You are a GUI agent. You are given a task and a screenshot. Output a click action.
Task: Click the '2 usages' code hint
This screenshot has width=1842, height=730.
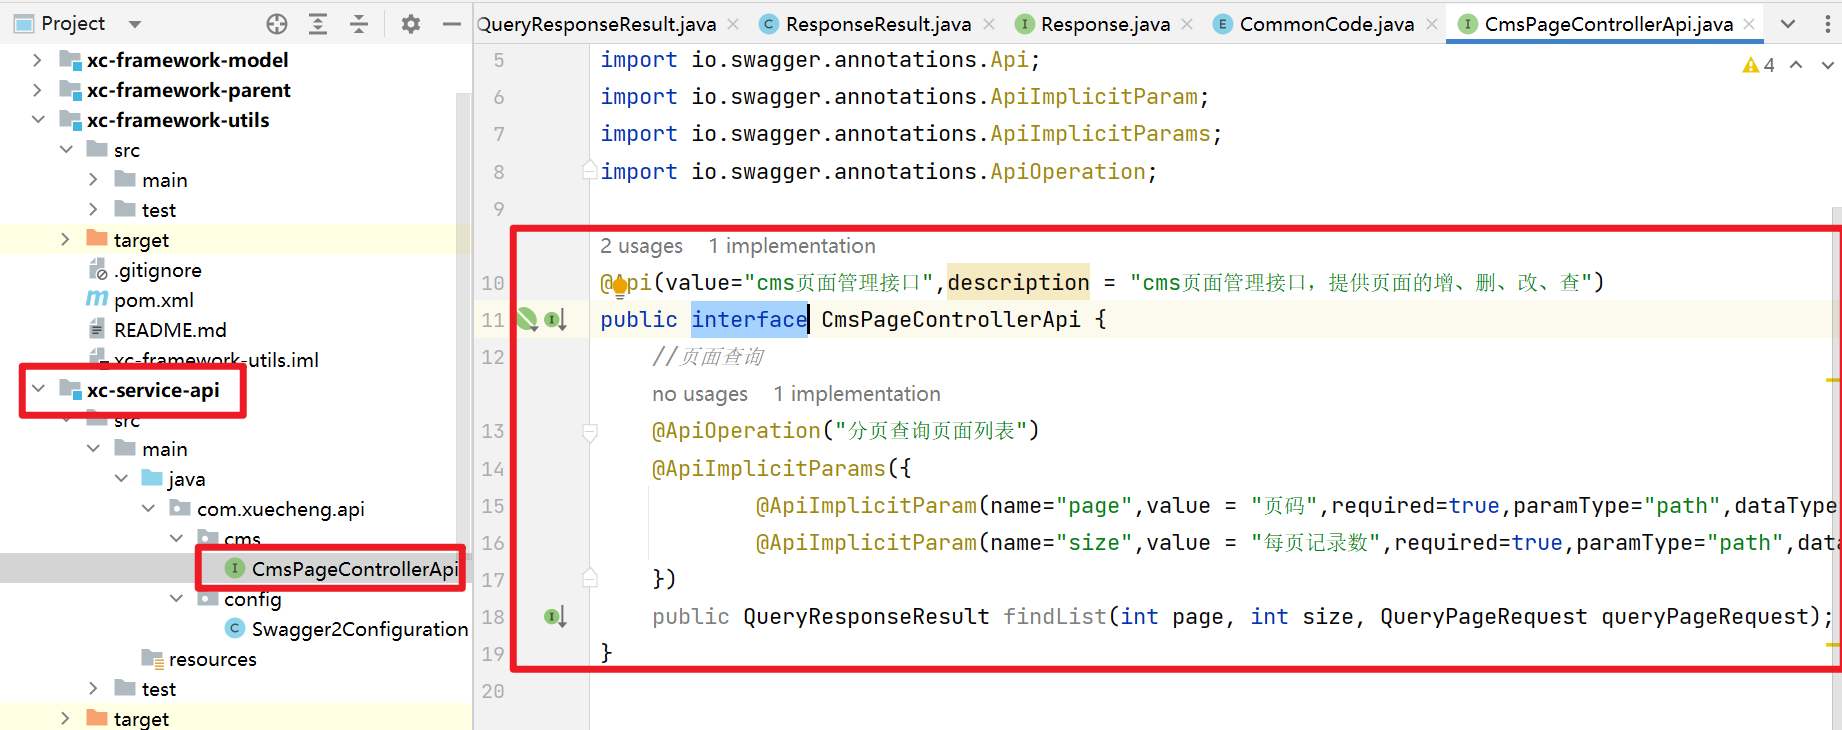pos(641,246)
